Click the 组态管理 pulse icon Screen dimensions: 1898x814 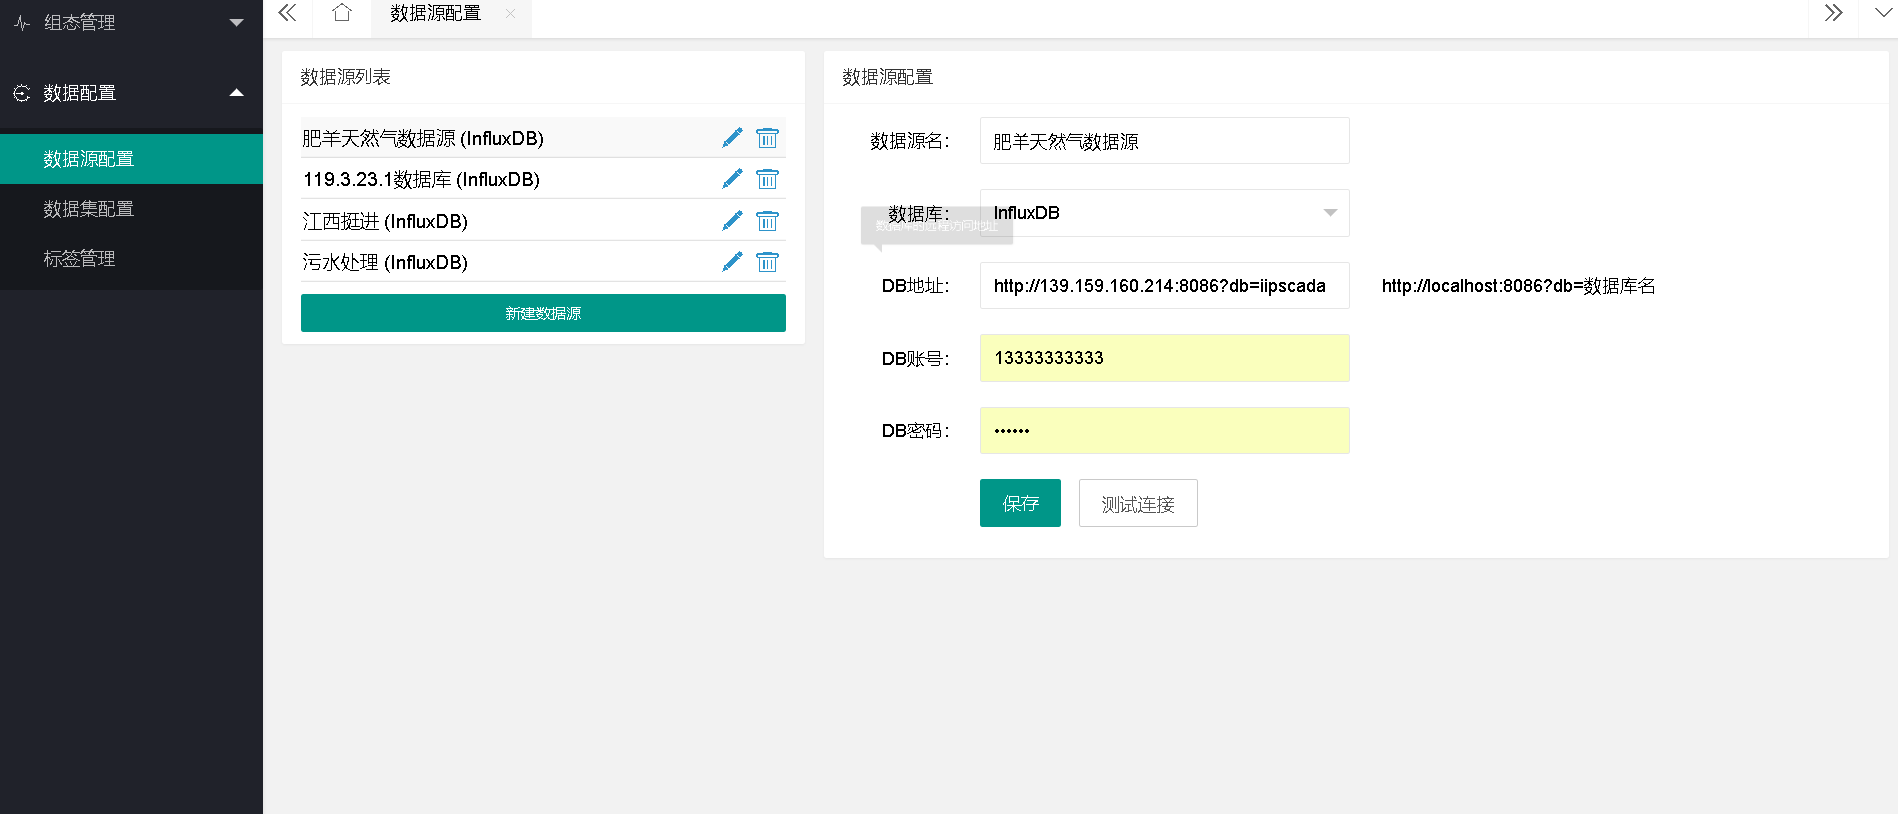click(x=22, y=22)
